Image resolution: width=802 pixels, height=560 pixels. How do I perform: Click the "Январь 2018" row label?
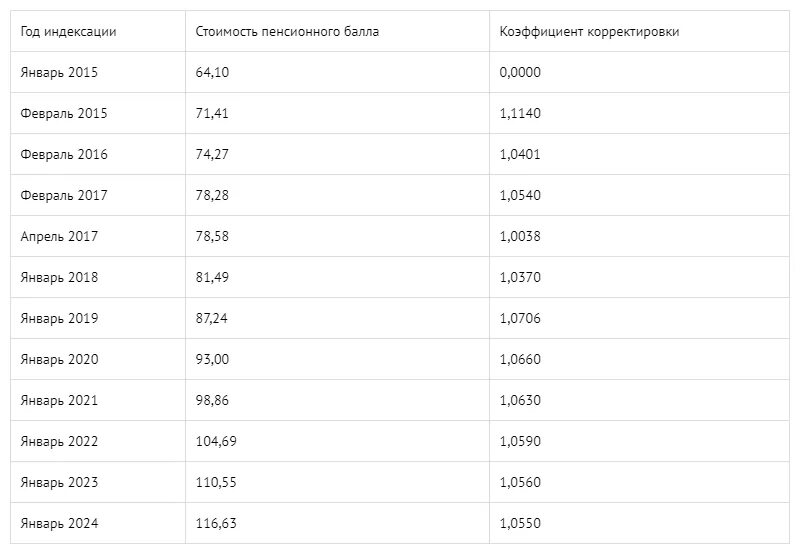[59, 277]
